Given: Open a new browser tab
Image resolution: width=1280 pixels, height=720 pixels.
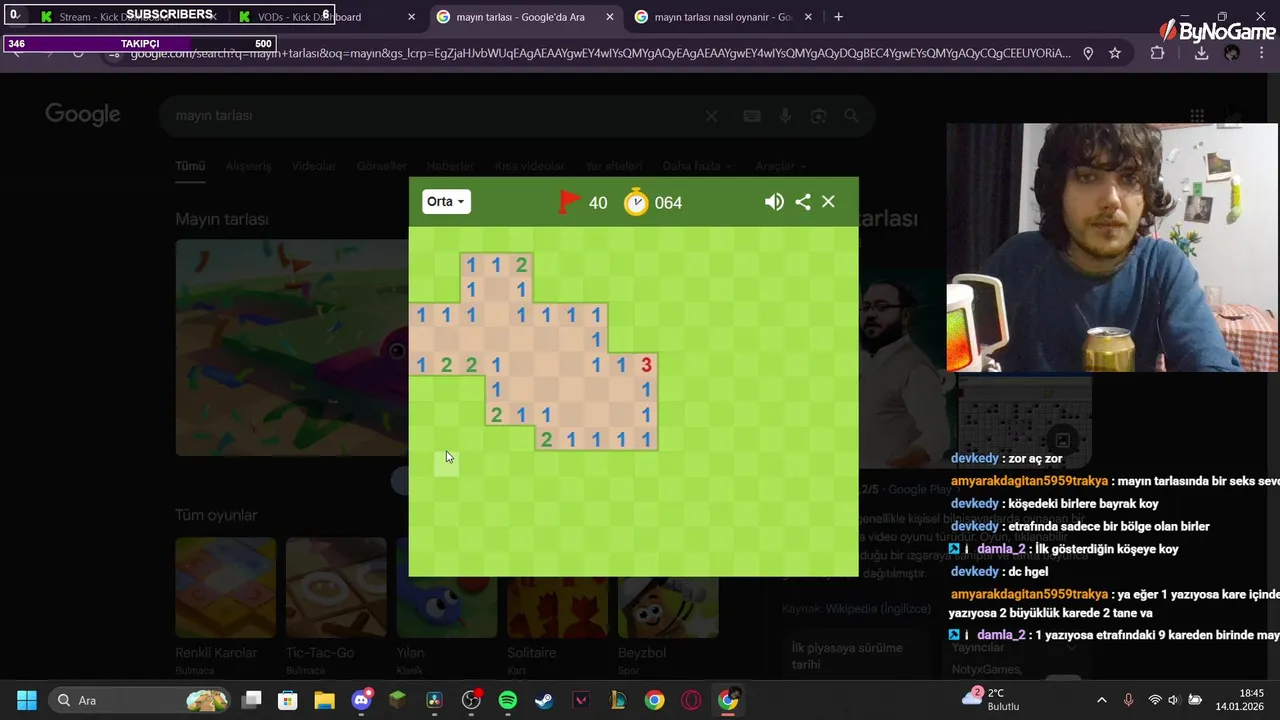Looking at the screenshot, I should click(838, 17).
